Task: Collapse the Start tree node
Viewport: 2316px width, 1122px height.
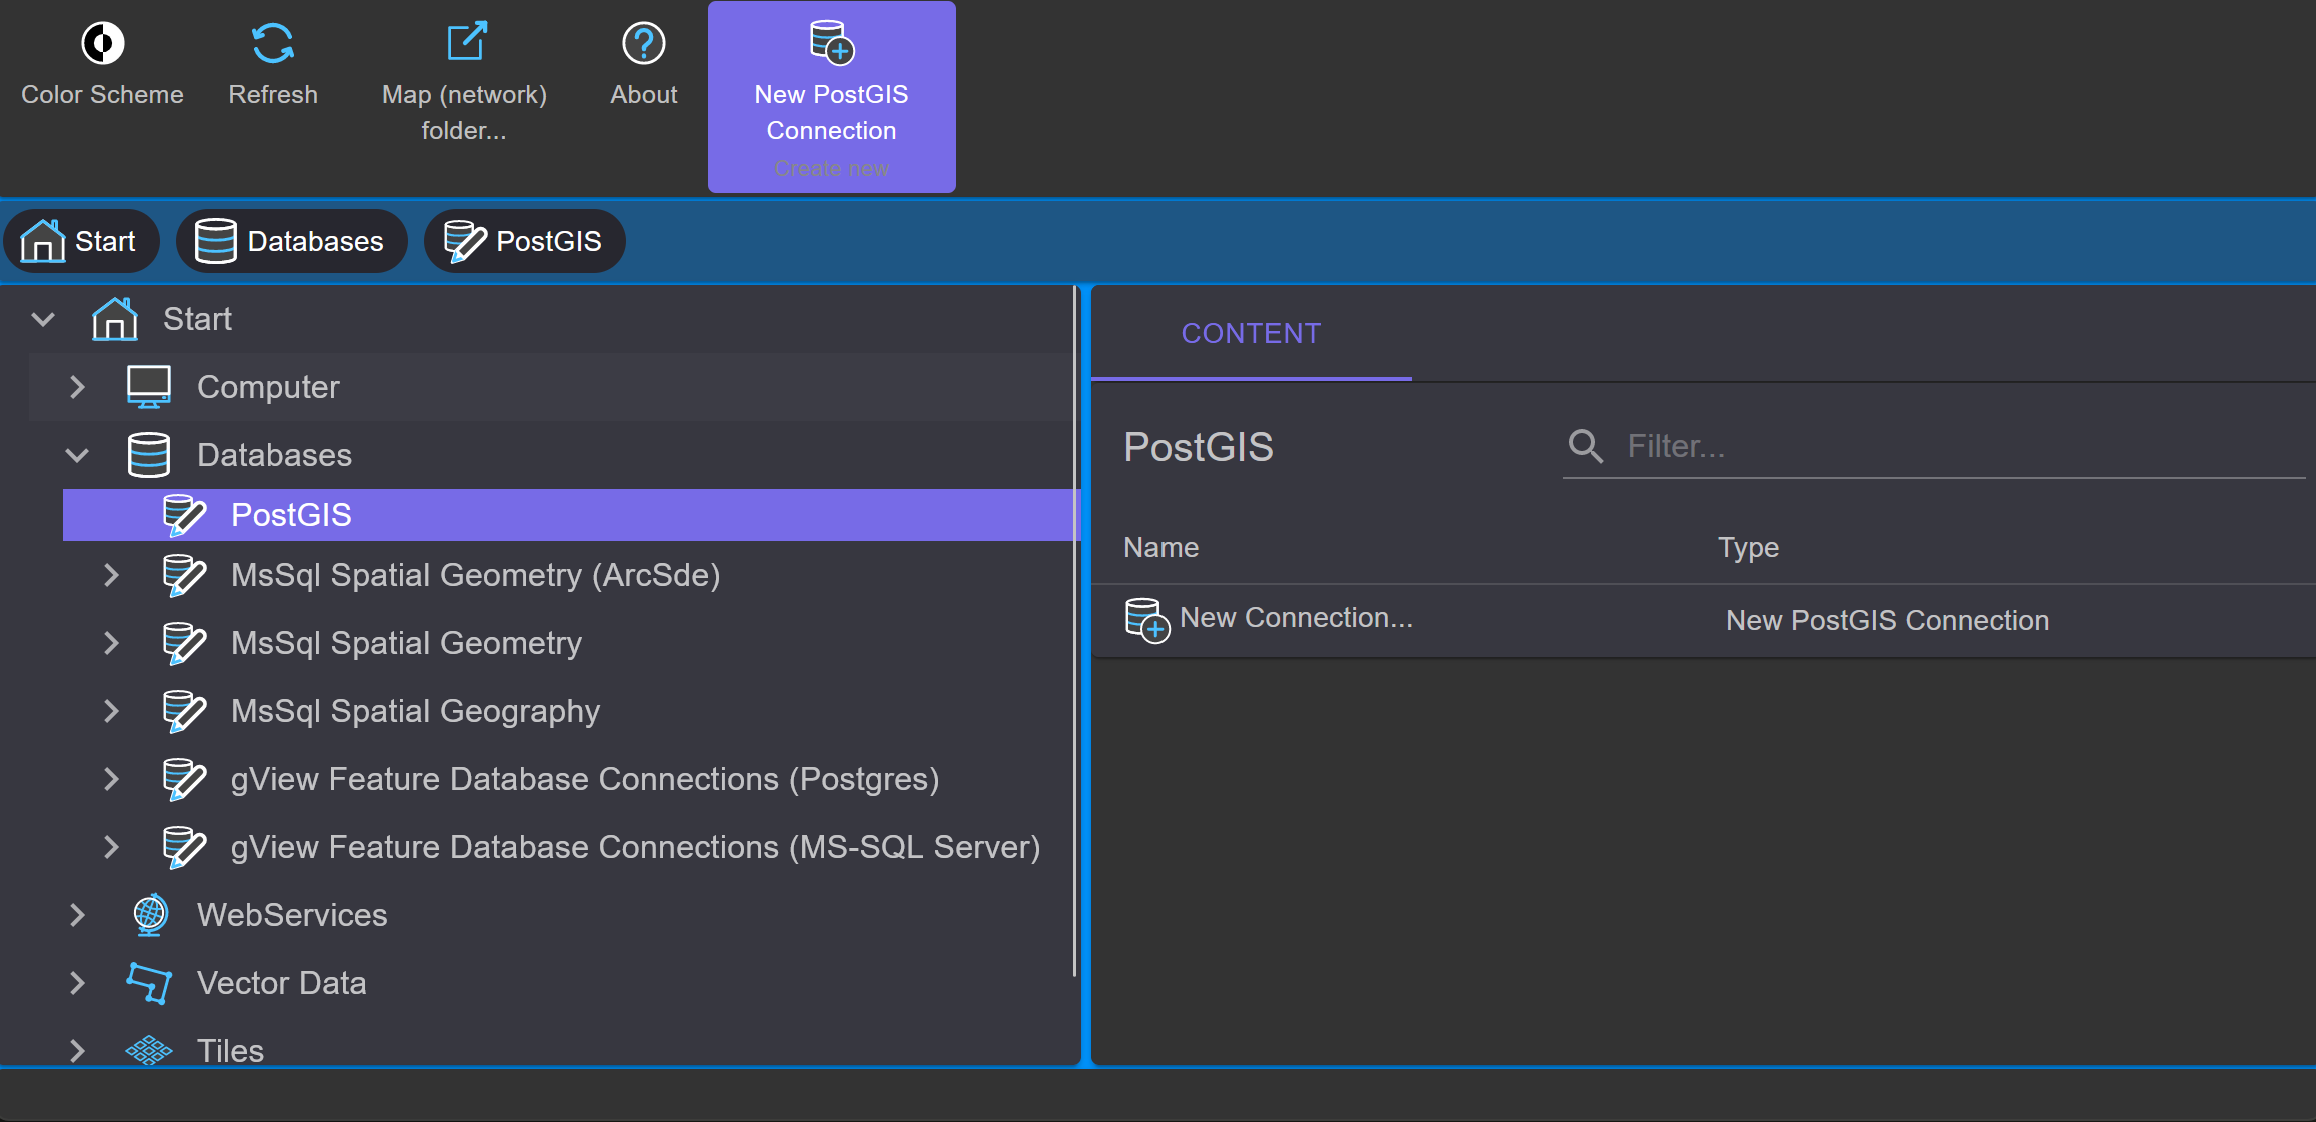Action: (43, 319)
